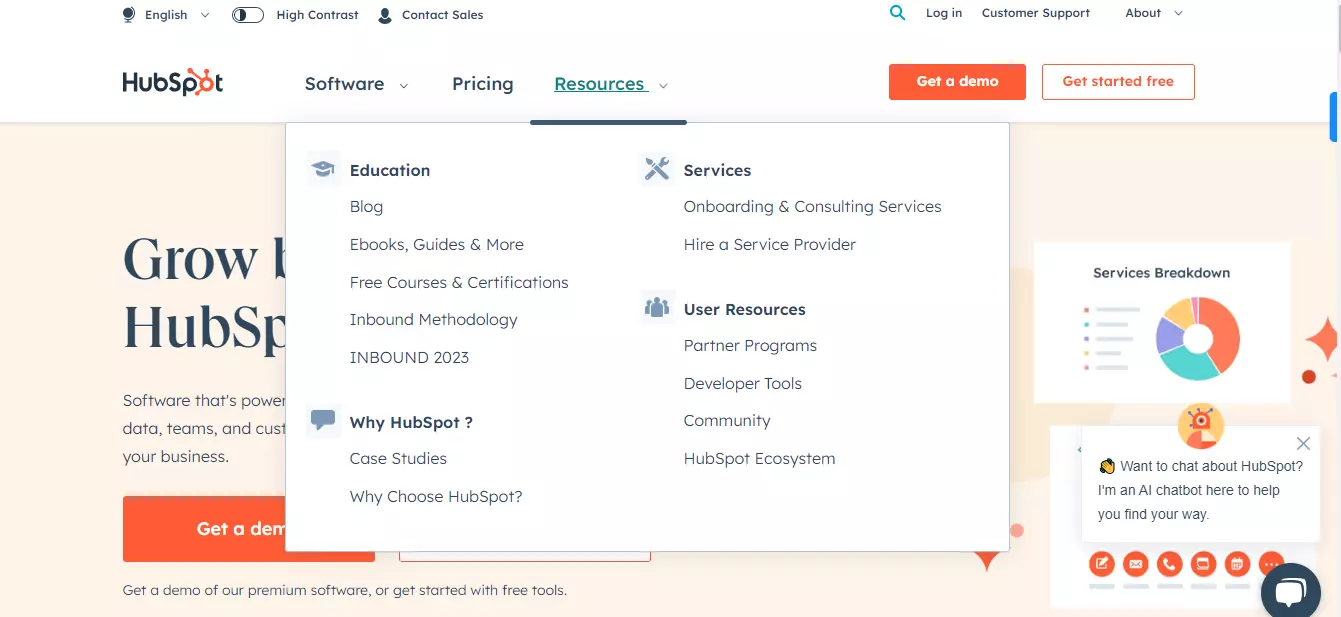
Task: Click the About link text
Action: pyautogui.click(x=1143, y=13)
